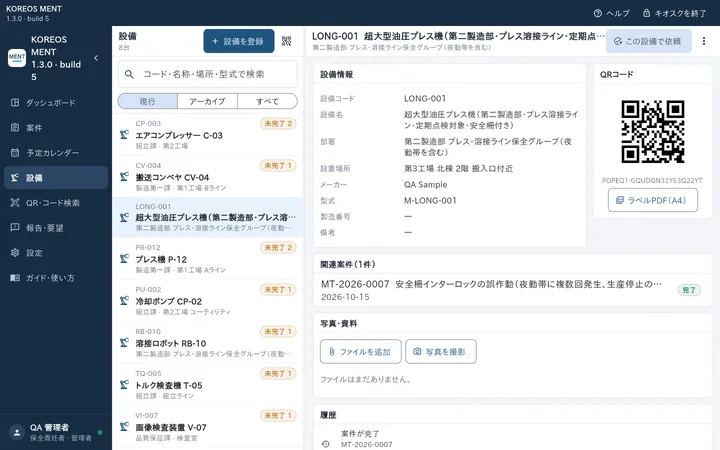The image size is (720, 450).
Task: Select トルク検査機 T-05 in list
Action: (208, 385)
